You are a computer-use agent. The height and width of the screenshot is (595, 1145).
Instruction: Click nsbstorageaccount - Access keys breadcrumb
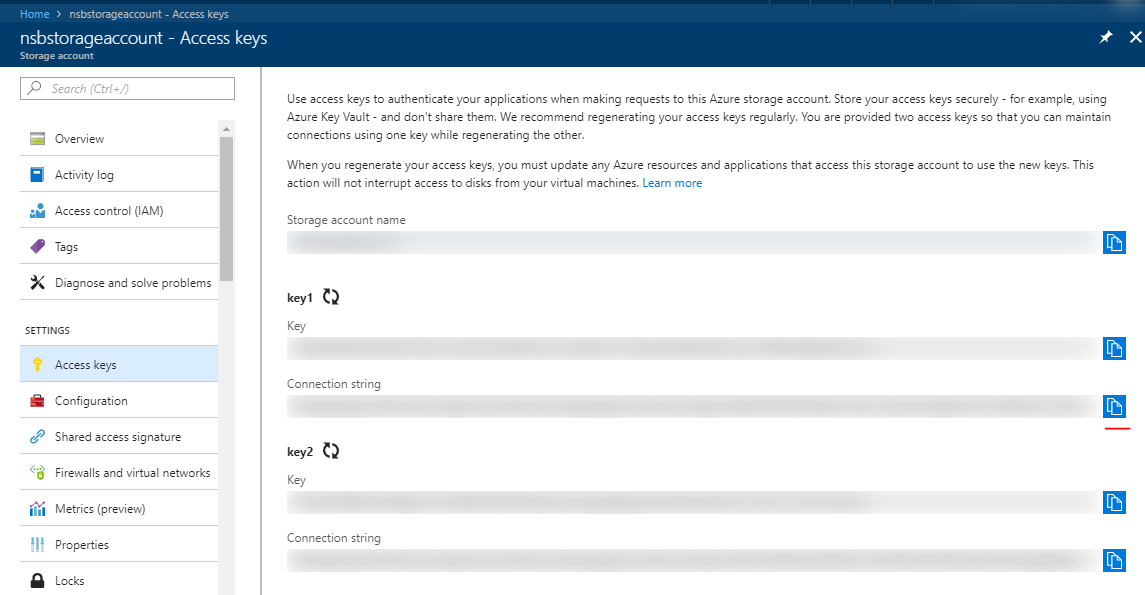(149, 14)
